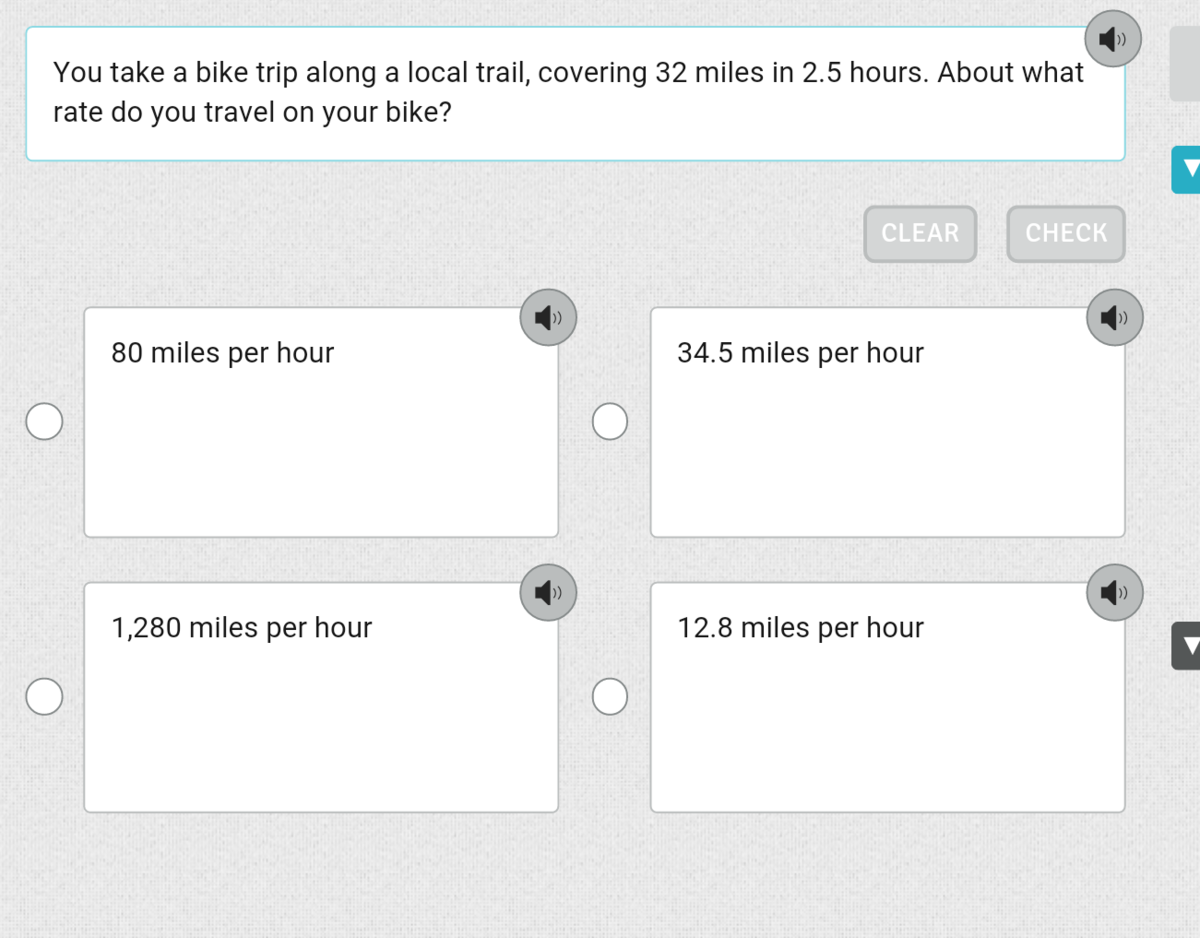The width and height of the screenshot is (1200, 938).
Task: Click the 12.8 miles per hour answer card
Action: click(x=887, y=715)
